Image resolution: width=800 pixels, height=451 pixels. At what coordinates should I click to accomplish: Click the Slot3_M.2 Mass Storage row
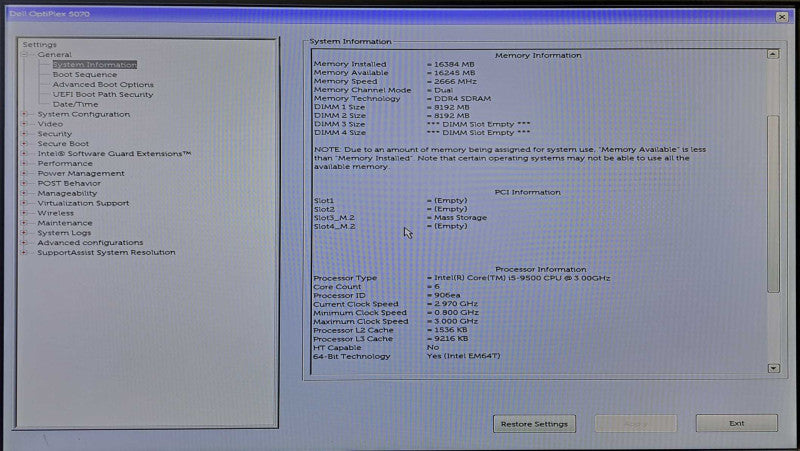click(401, 217)
